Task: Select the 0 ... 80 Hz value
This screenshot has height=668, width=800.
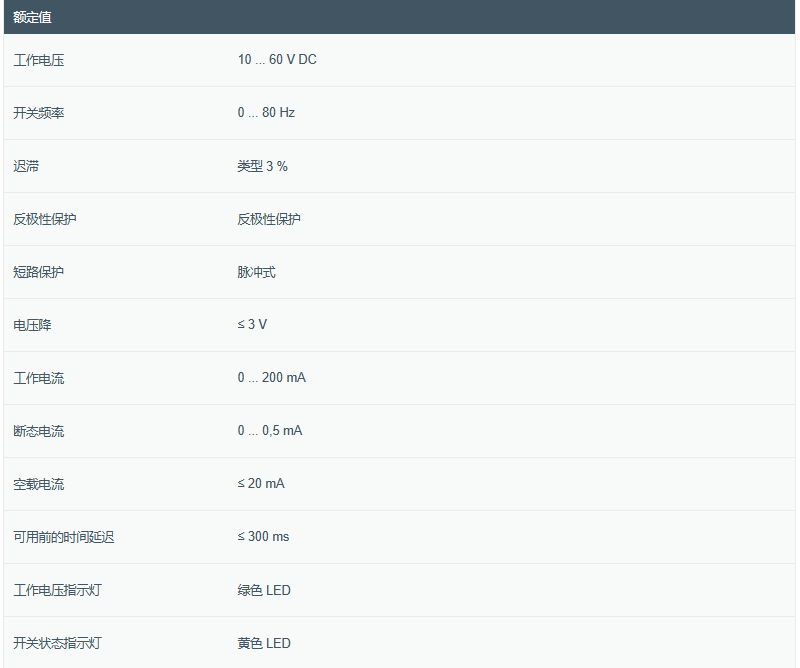Action: point(266,113)
